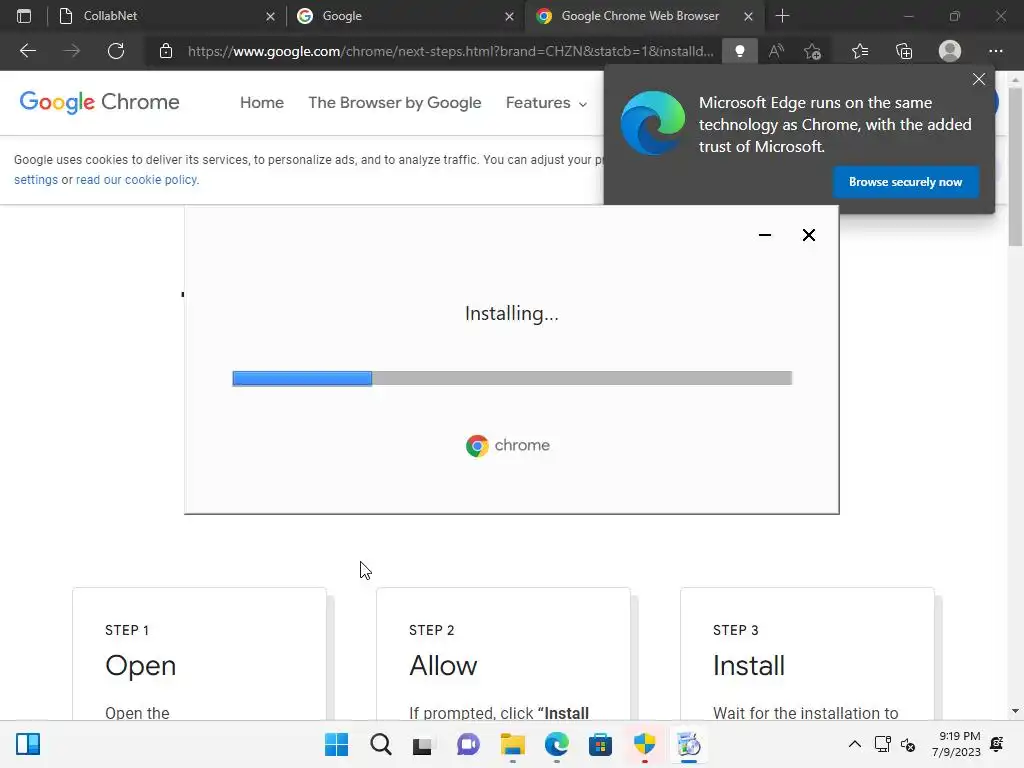The image size is (1024, 768).
Task: Open the tab actions menu icon
Action: pos(24,16)
